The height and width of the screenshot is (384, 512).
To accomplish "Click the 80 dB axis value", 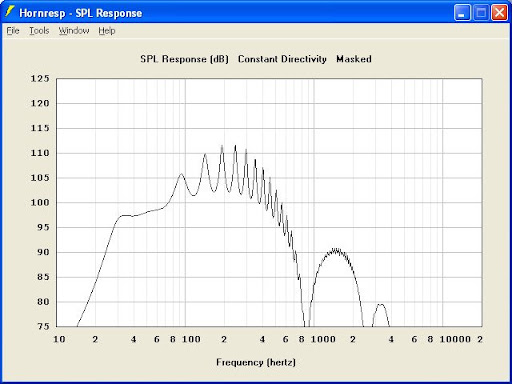I will point(43,302).
